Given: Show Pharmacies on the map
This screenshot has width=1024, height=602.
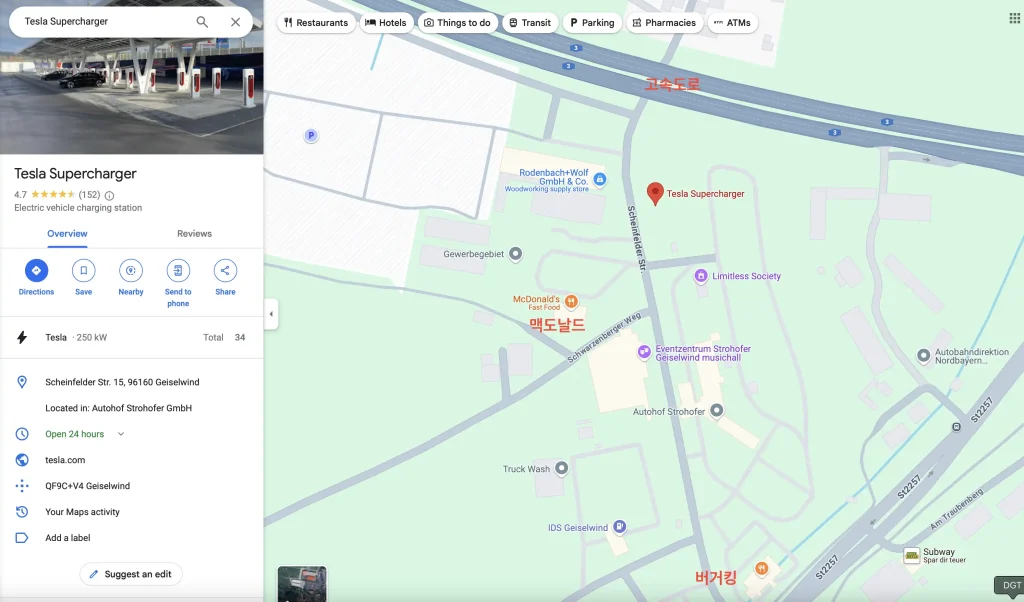Looking at the screenshot, I should (664, 23).
